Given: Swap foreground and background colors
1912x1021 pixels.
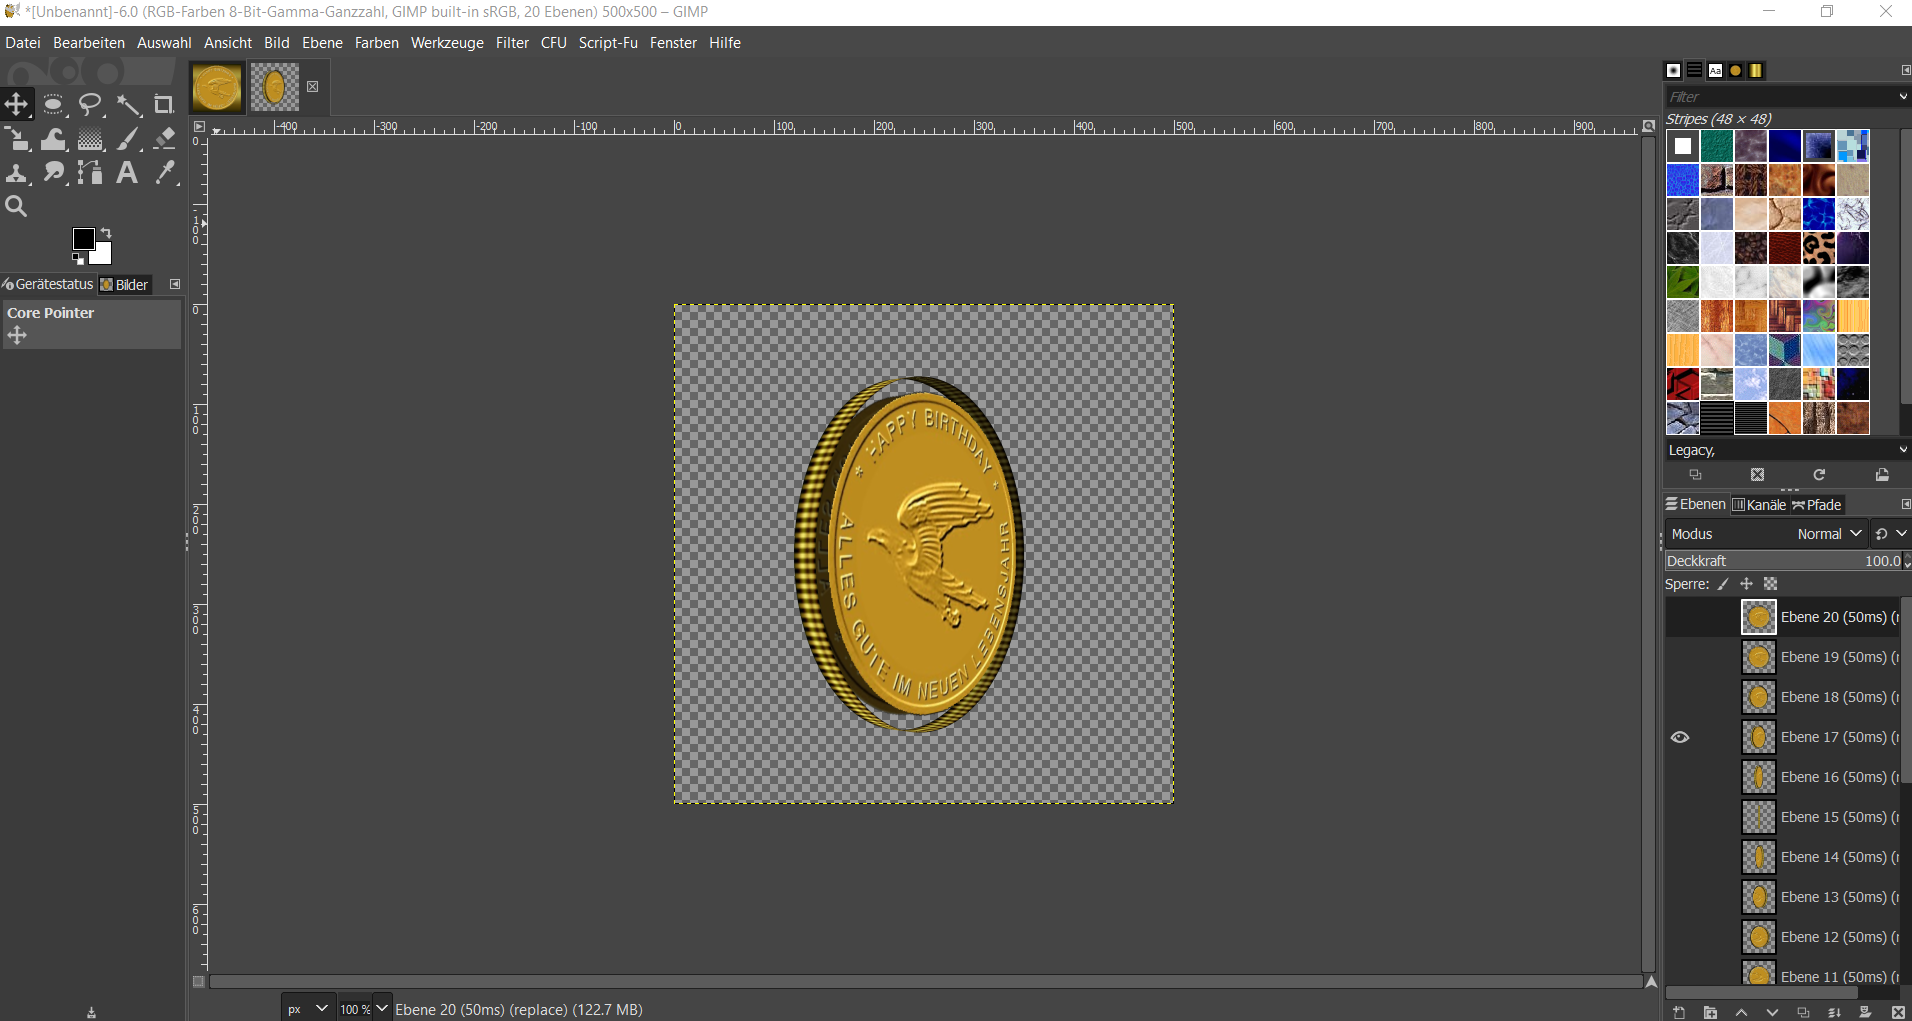Looking at the screenshot, I should pyautogui.click(x=106, y=232).
